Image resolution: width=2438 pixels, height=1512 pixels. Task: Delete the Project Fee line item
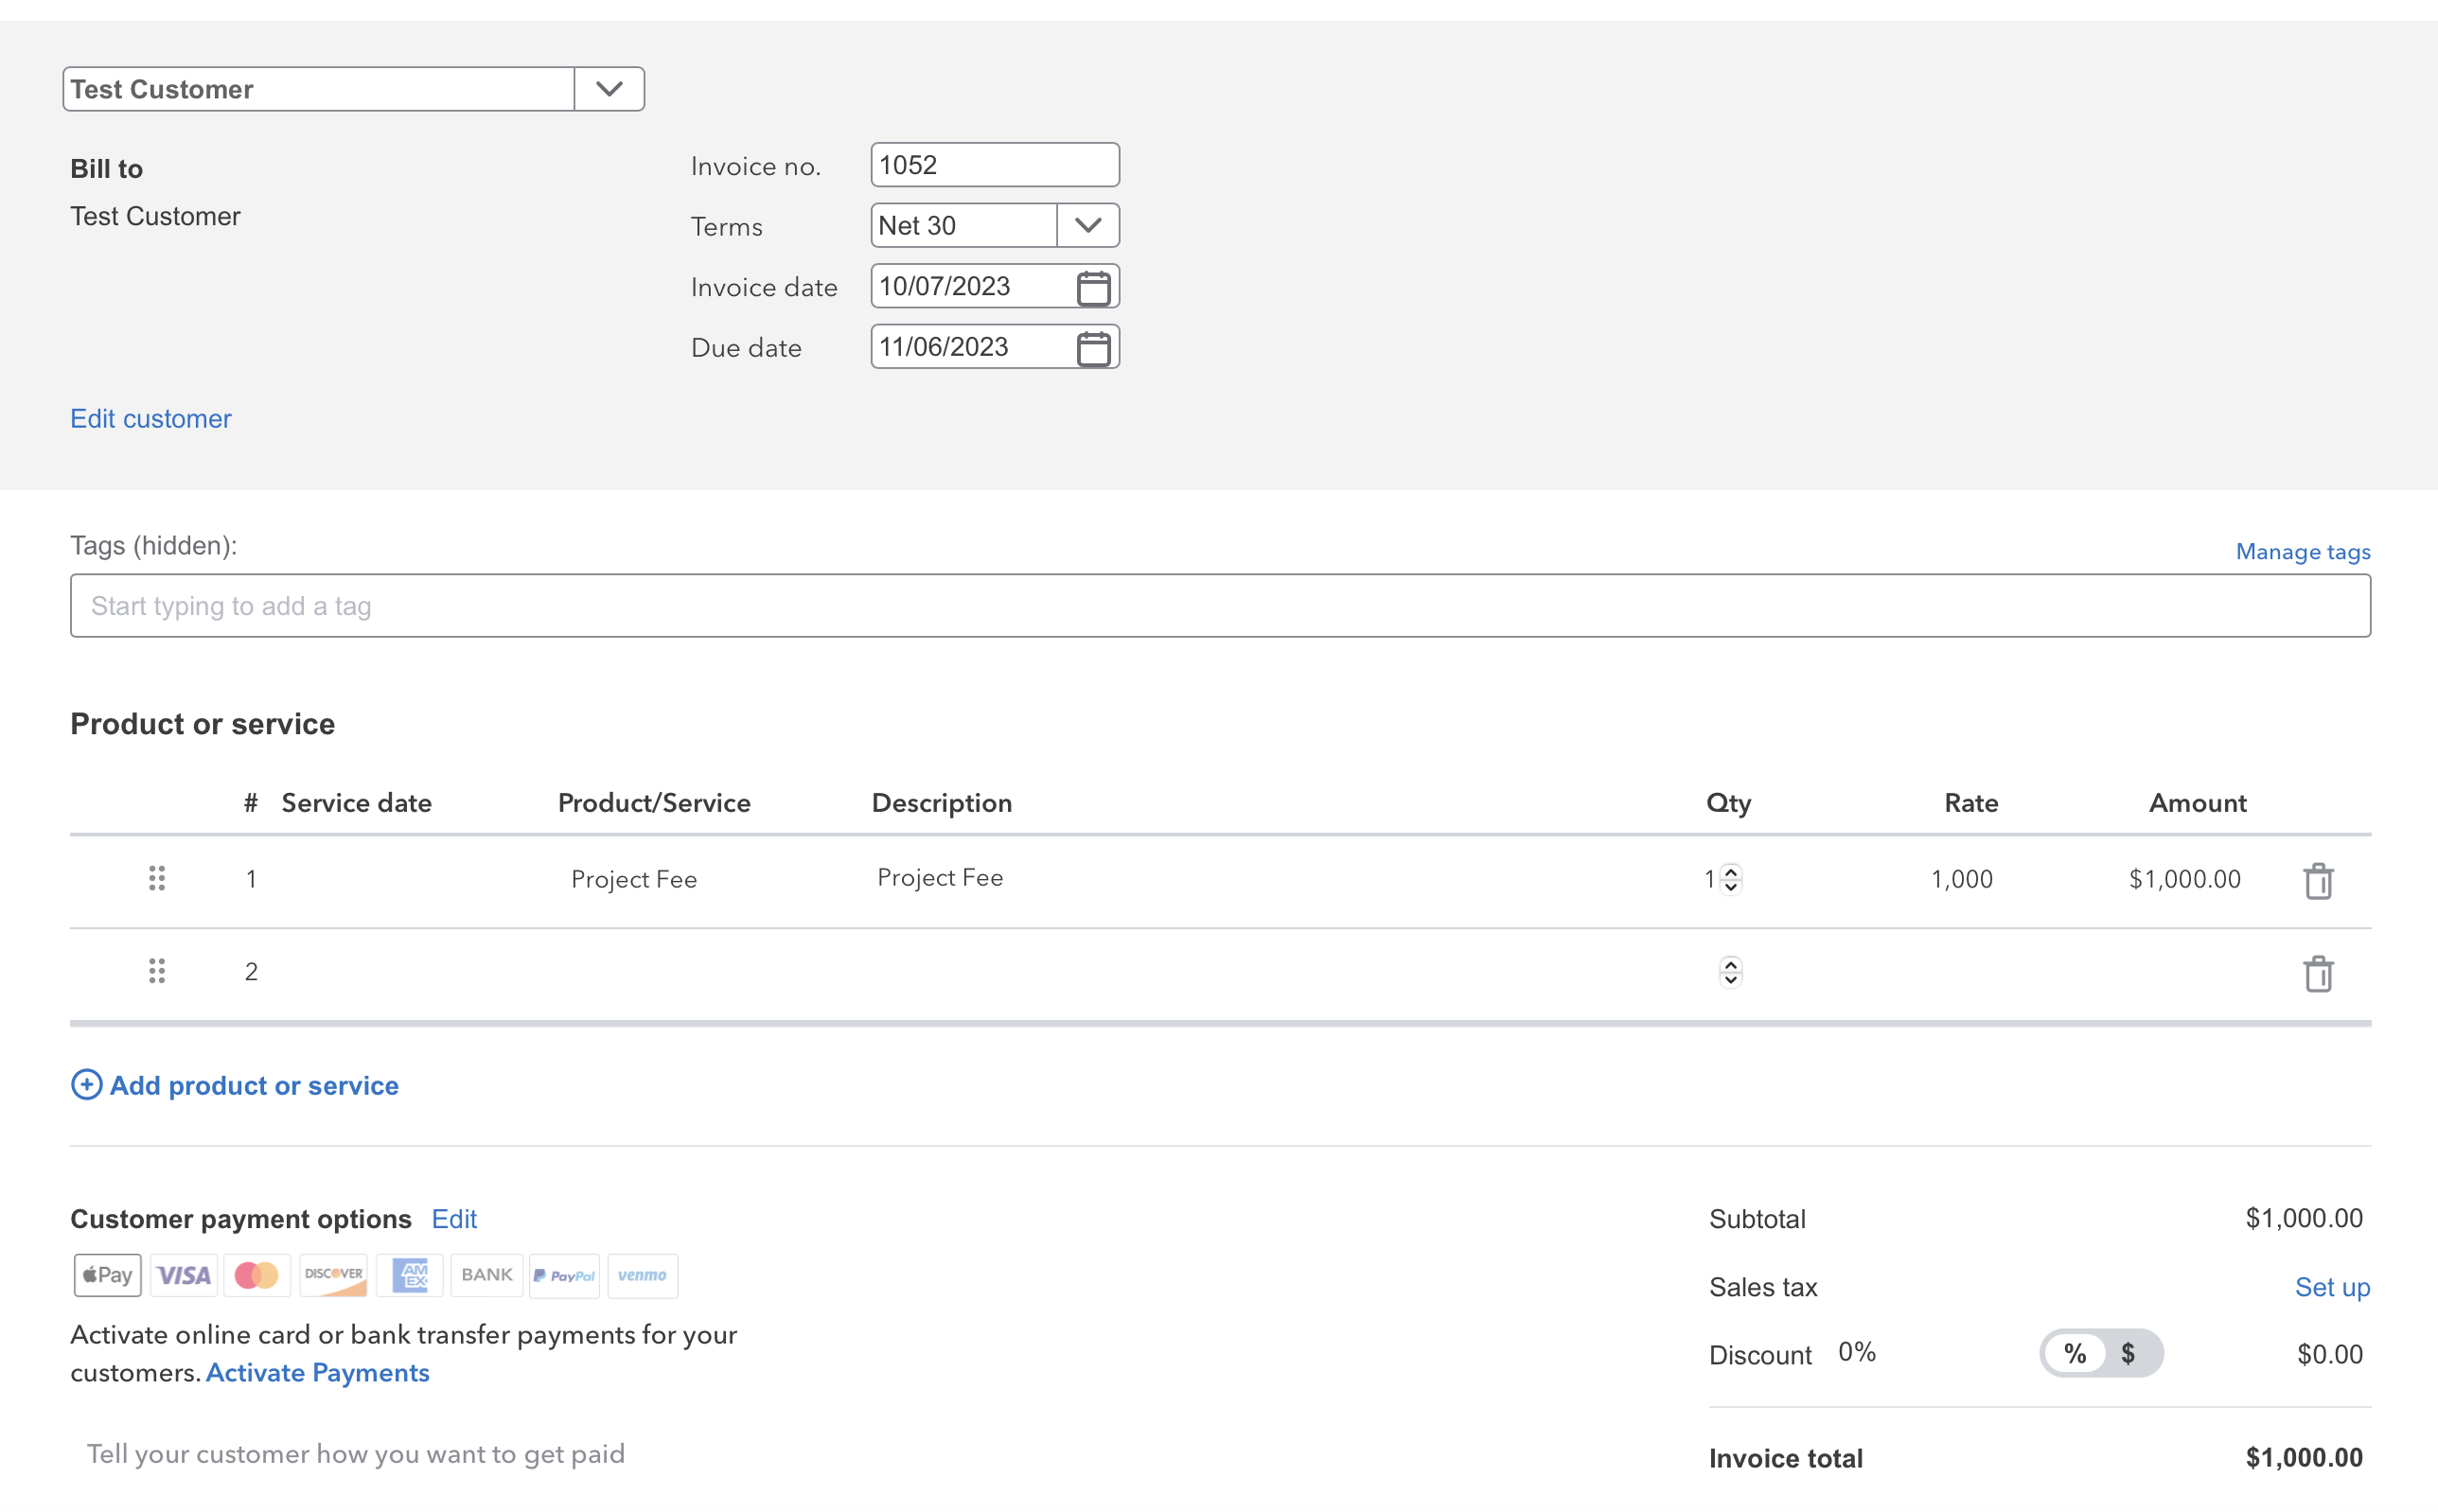pos(2318,879)
